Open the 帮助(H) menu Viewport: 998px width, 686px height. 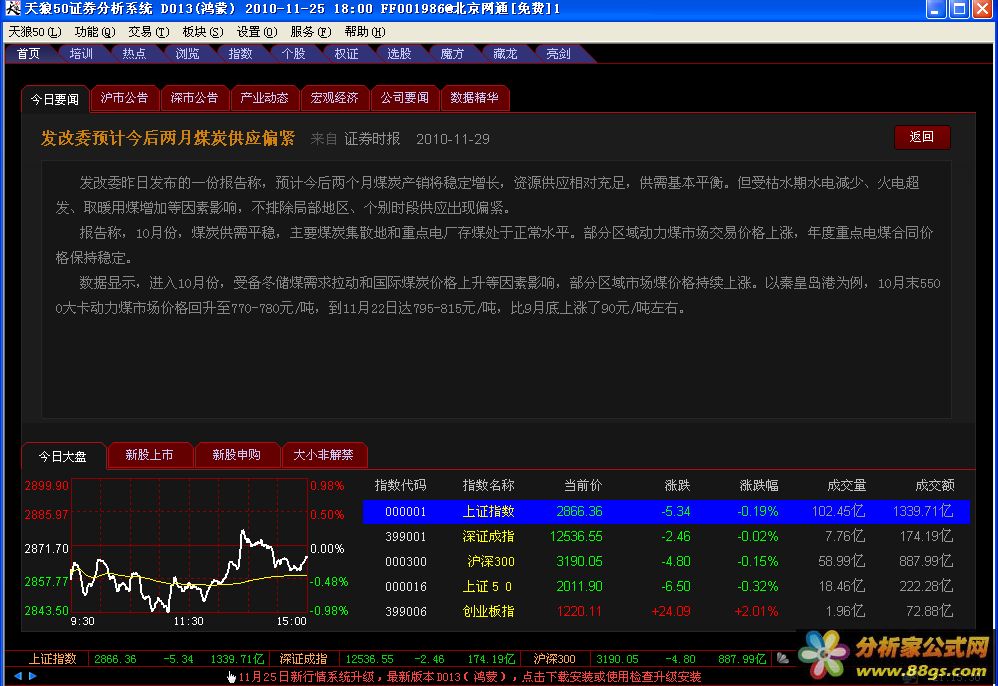(365, 32)
